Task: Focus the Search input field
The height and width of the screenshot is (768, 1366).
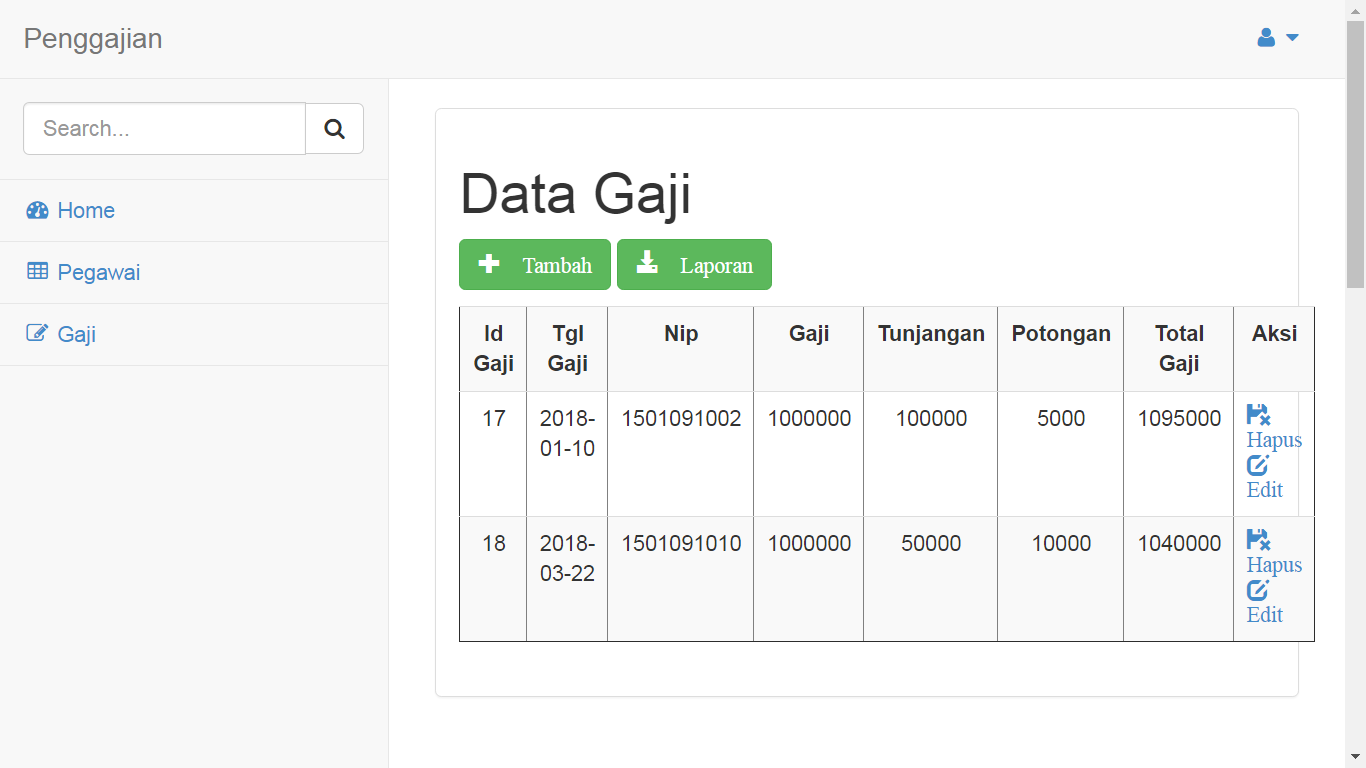Action: (x=164, y=129)
